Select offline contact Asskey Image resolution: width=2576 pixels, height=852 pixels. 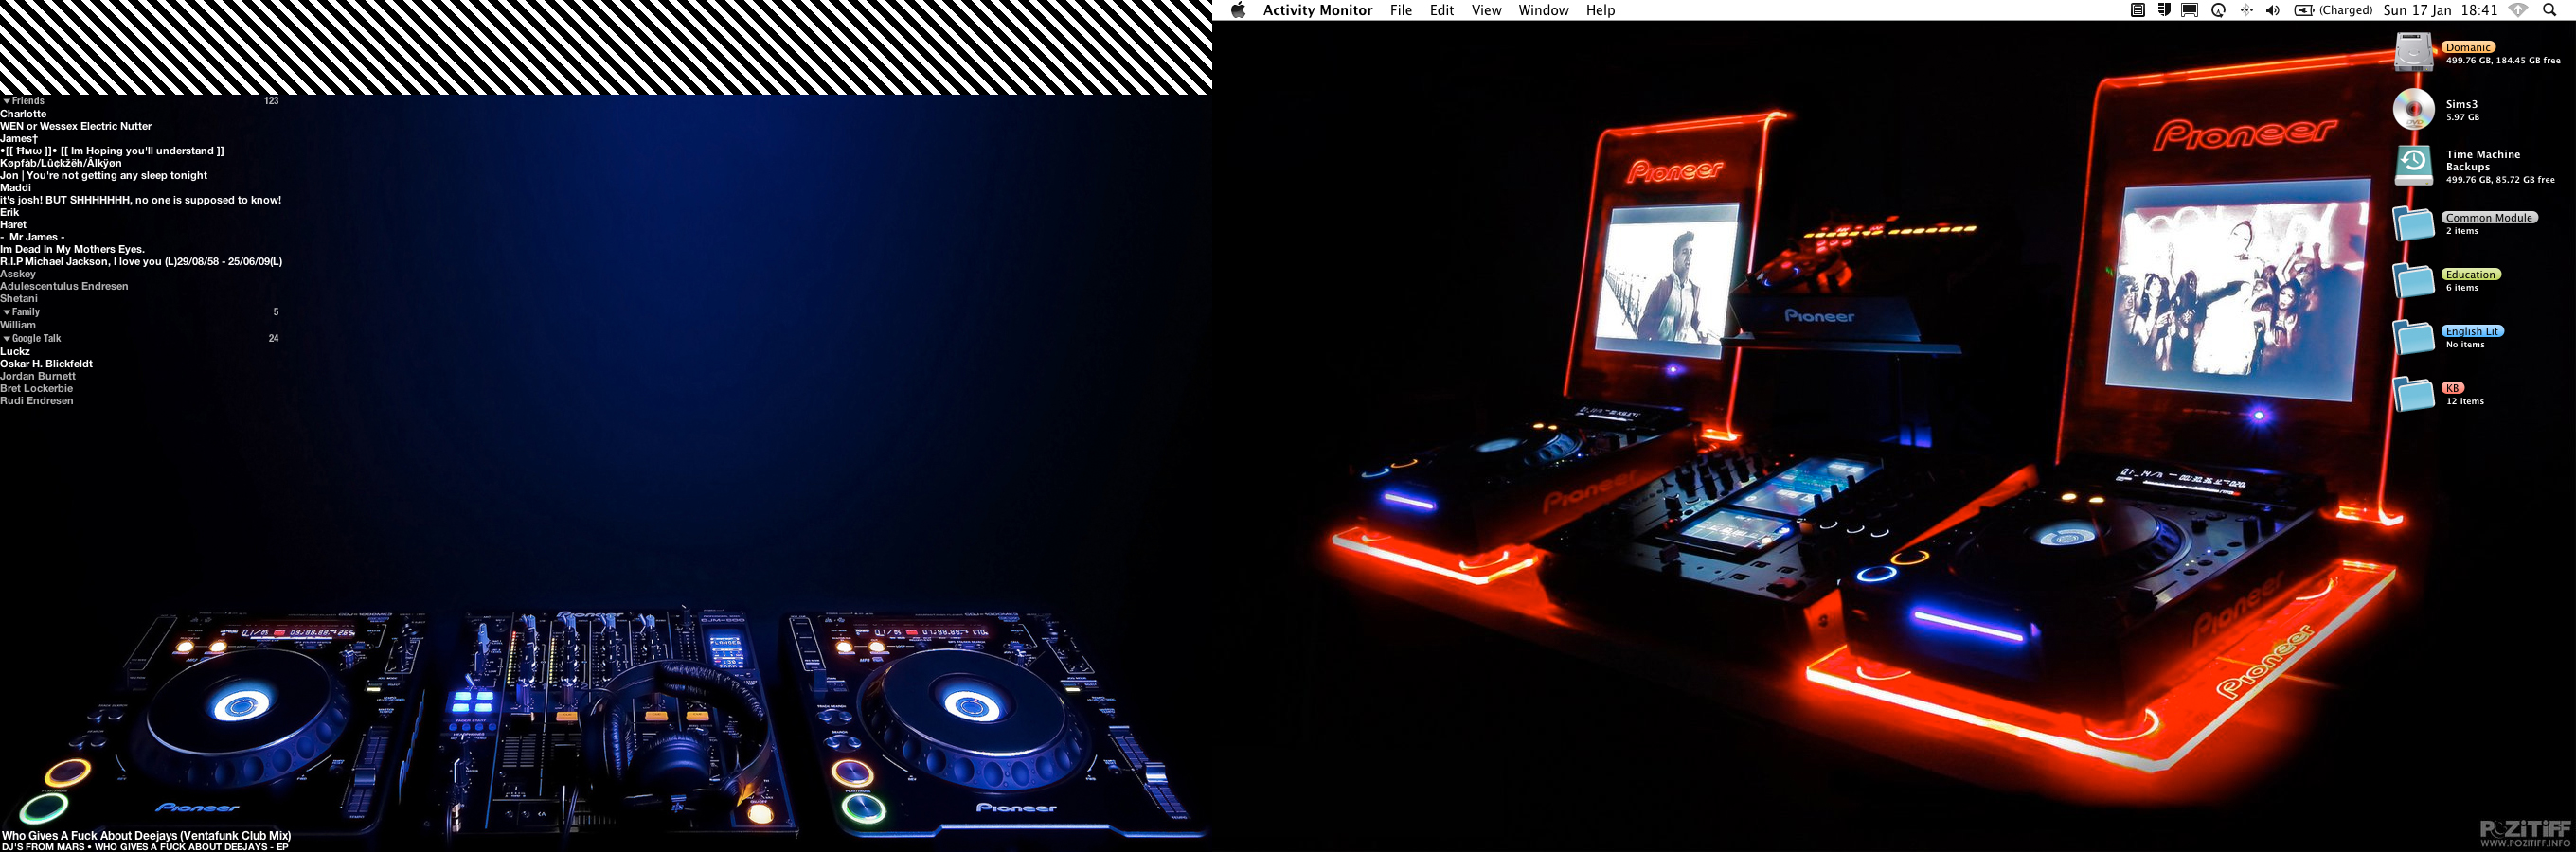18,274
